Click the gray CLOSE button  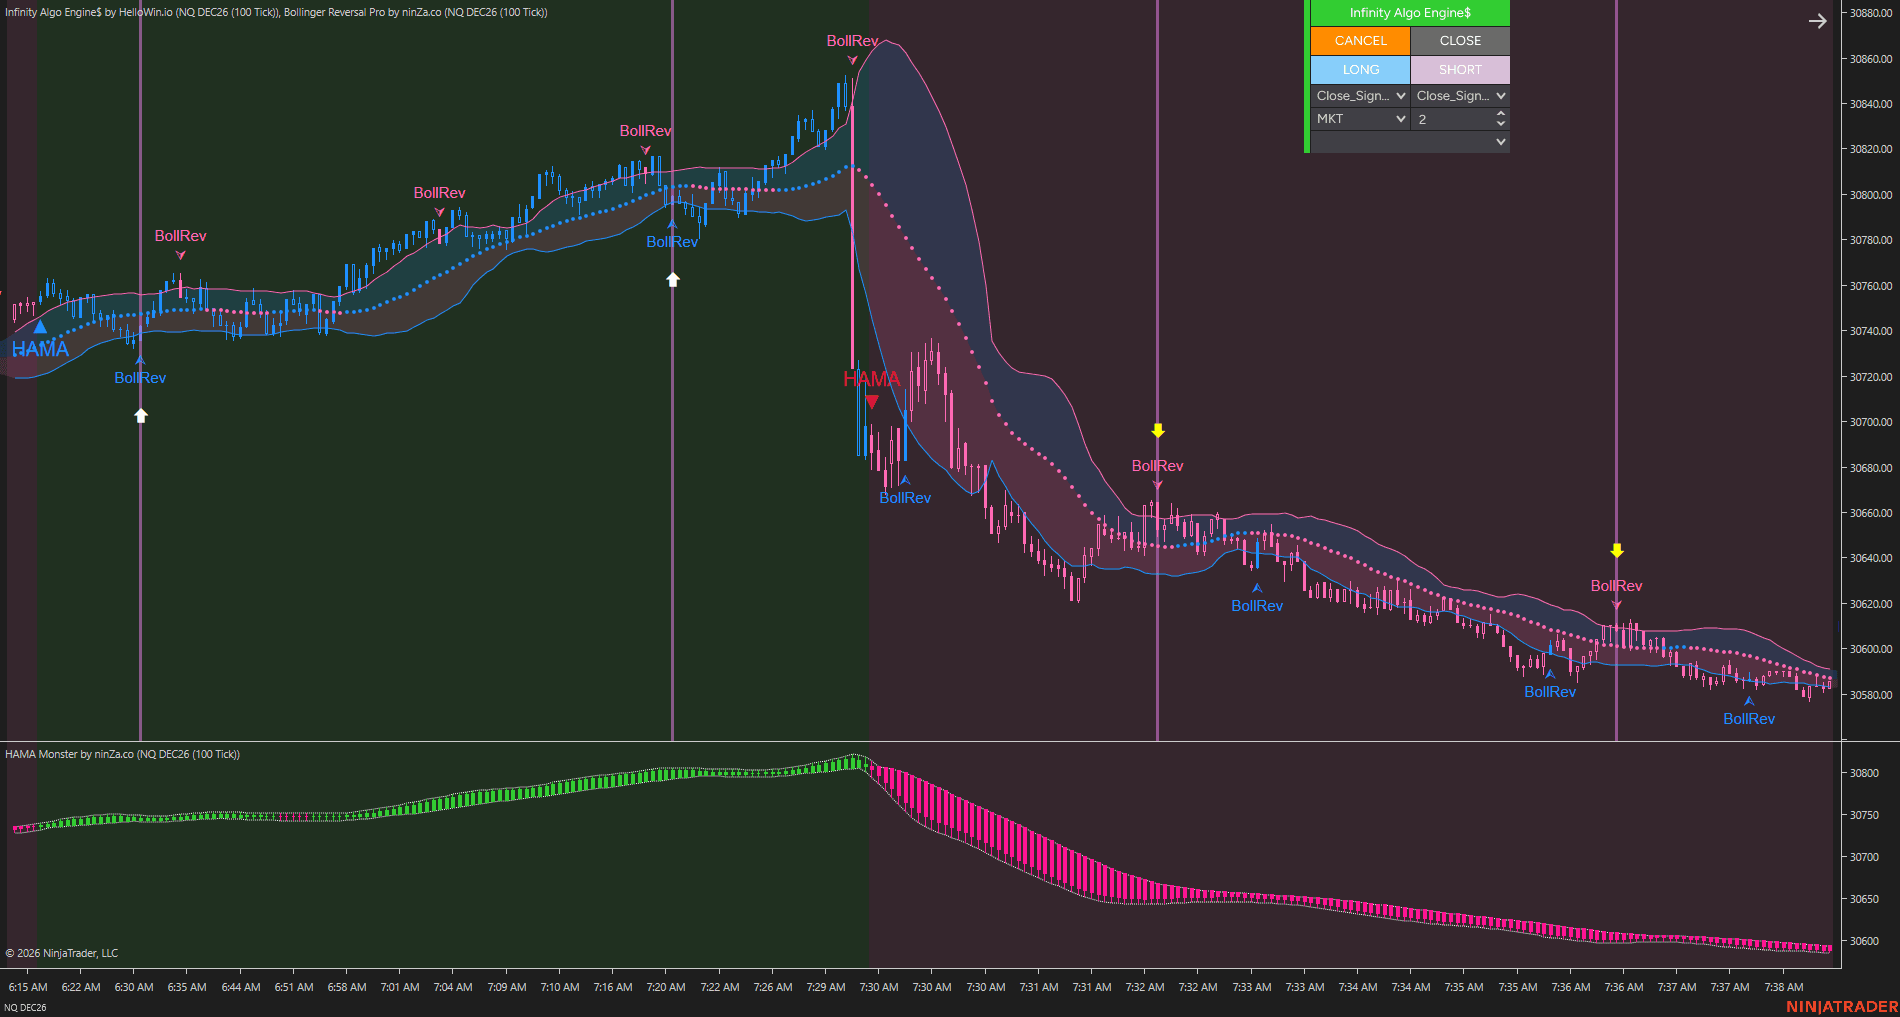coord(1460,41)
